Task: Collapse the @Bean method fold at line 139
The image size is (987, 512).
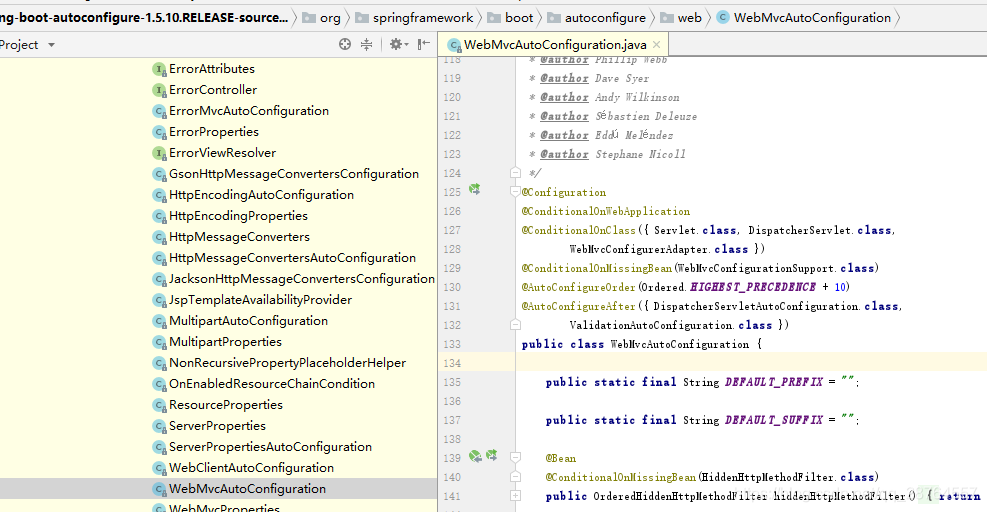Action: click(x=516, y=457)
